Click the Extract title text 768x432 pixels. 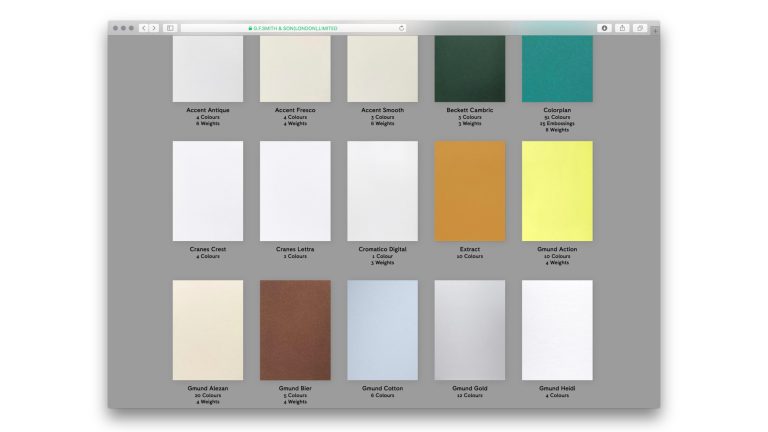click(x=470, y=249)
